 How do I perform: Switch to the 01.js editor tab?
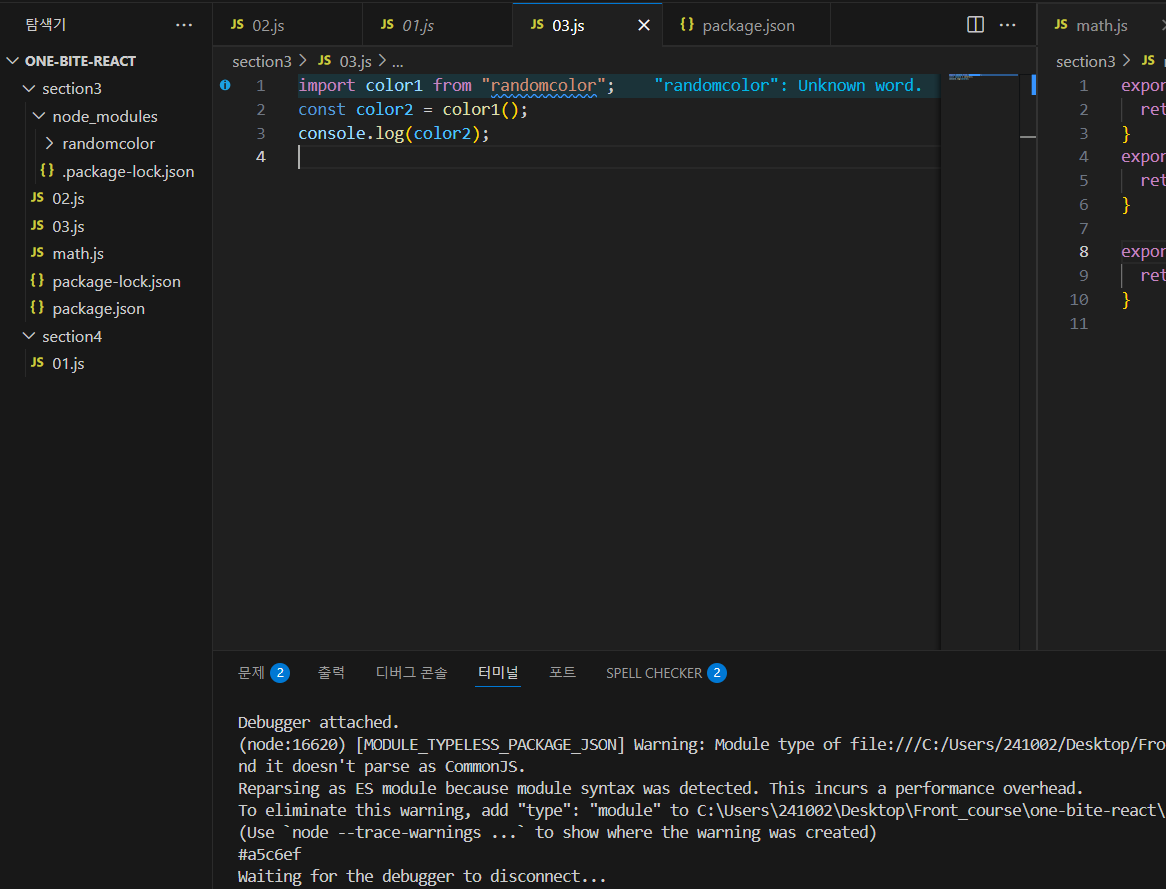click(437, 25)
